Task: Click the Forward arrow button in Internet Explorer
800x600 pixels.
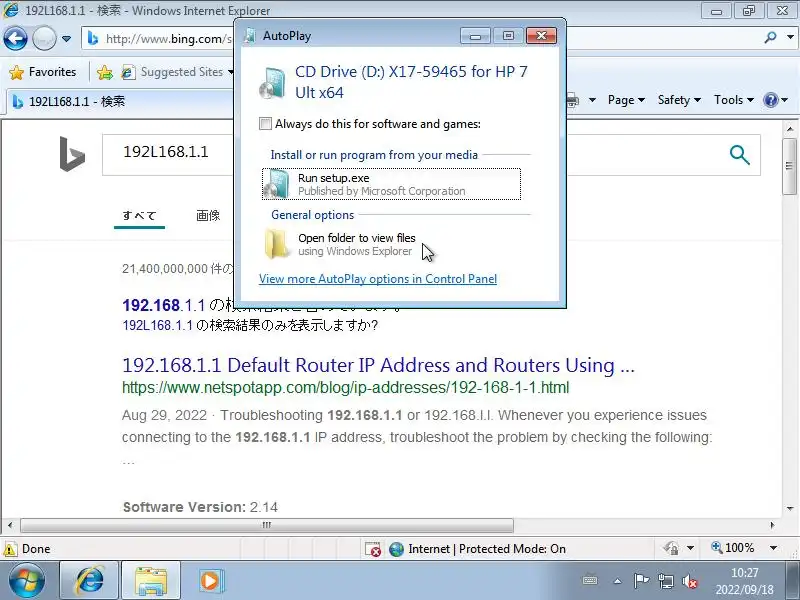Action: (44, 38)
